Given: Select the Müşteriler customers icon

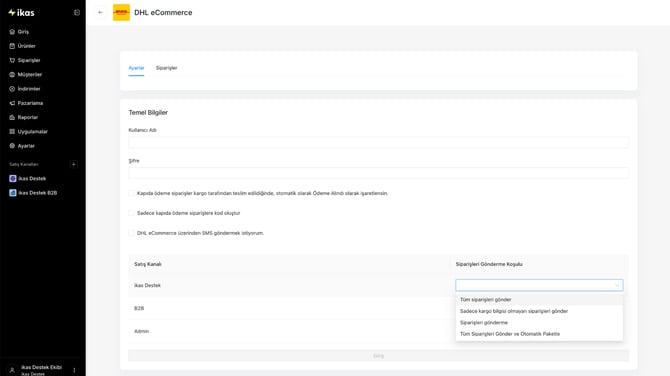Looking at the screenshot, I should tap(12, 74).
